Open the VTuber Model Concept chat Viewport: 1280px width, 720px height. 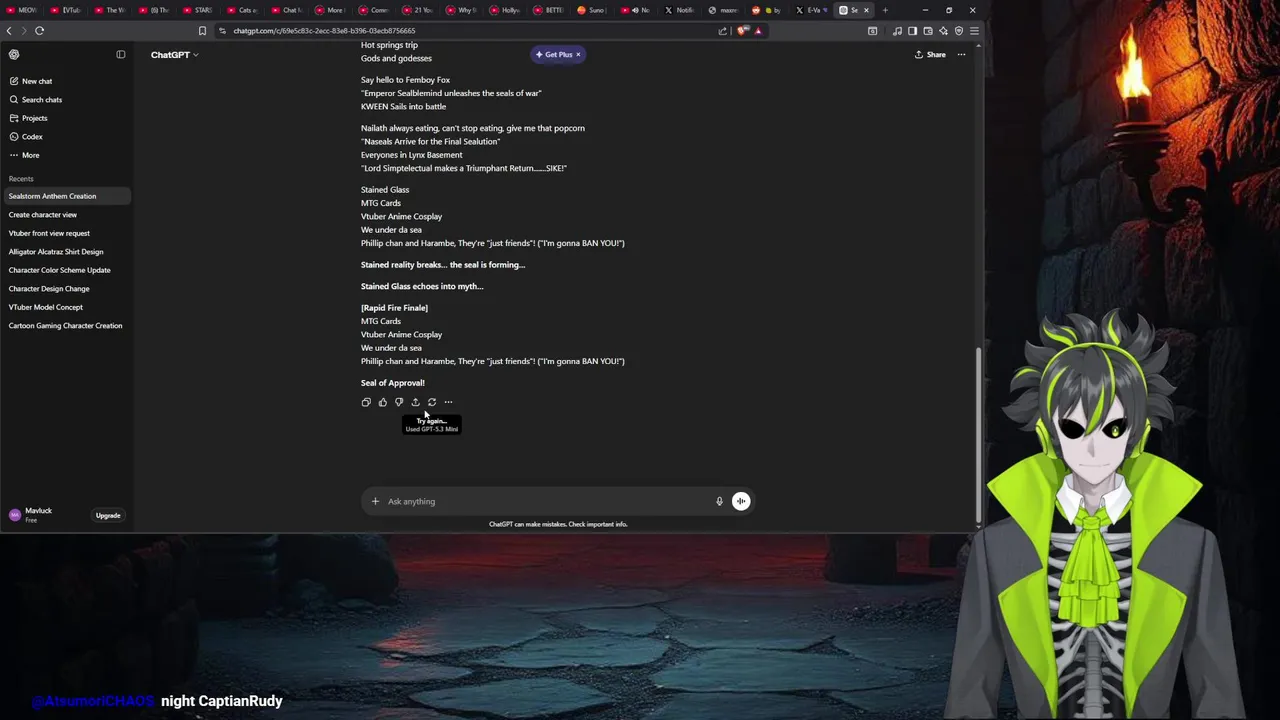pyautogui.click(x=66, y=307)
